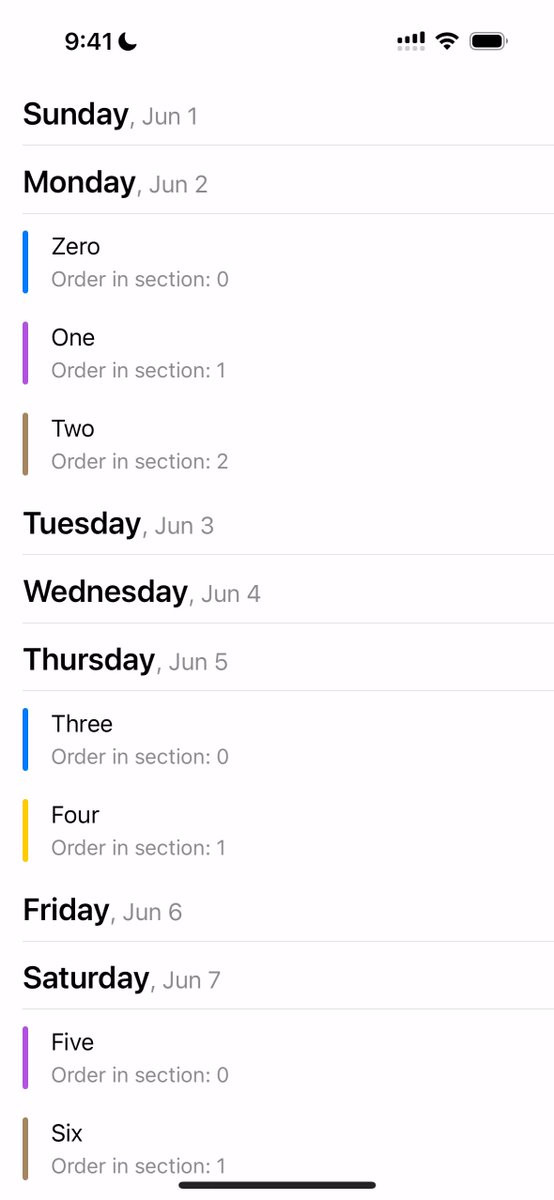
Task: Click the brown color bar beside Two
Action: pyautogui.click(x=25, y=444)
